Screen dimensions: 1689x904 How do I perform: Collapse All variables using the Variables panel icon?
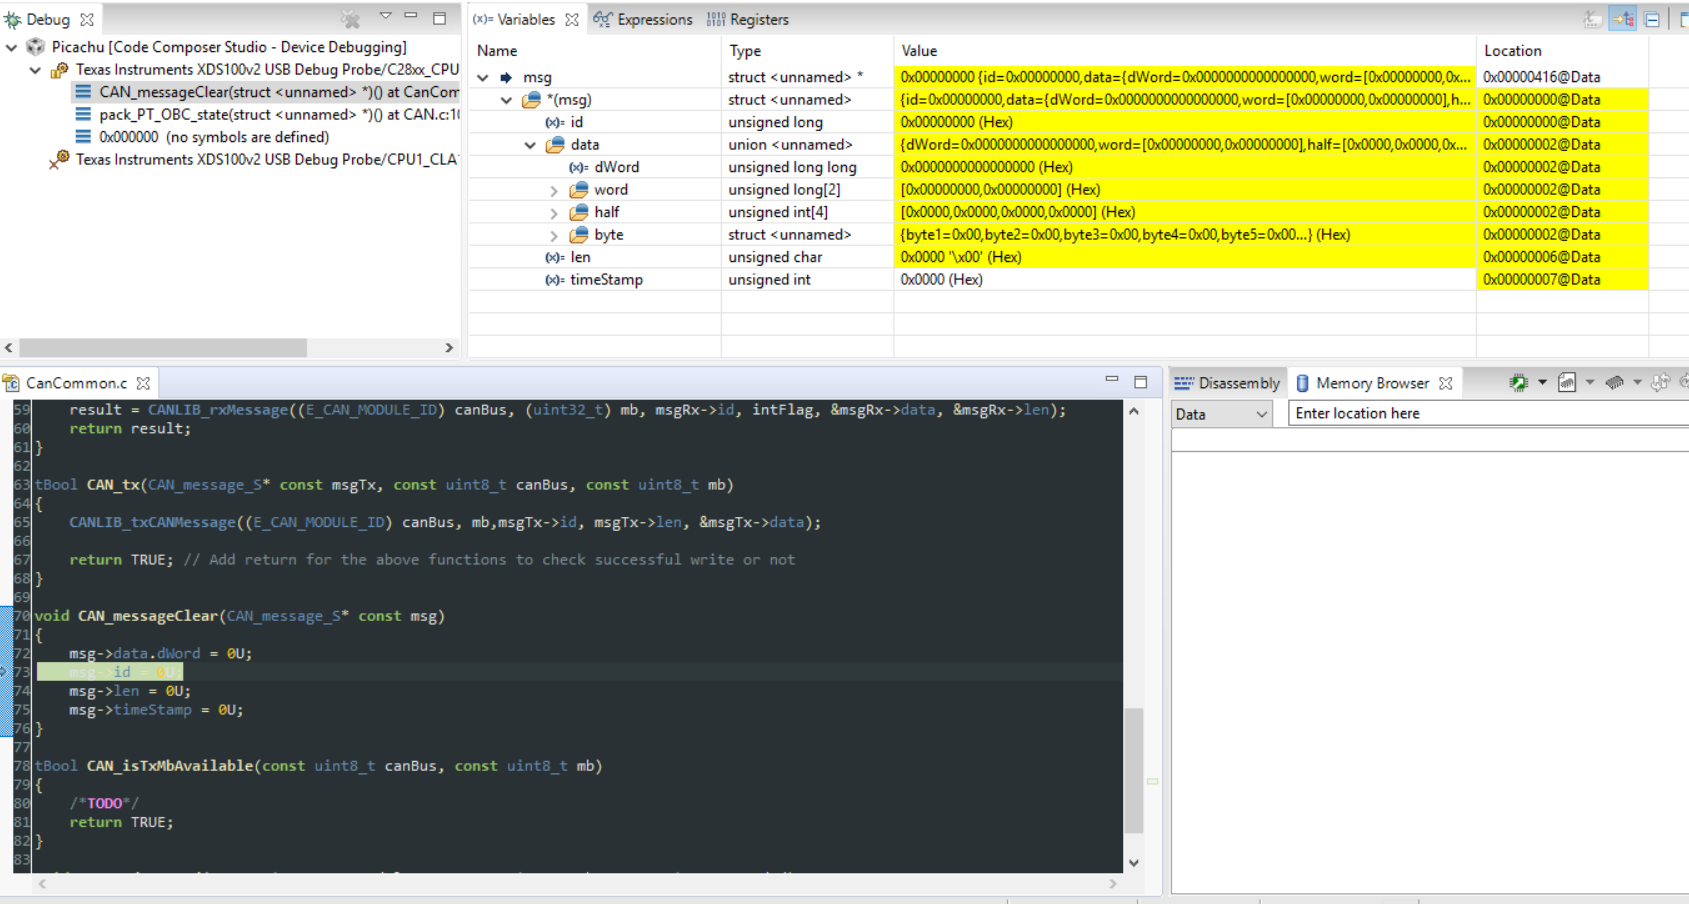click(1651, 17)
